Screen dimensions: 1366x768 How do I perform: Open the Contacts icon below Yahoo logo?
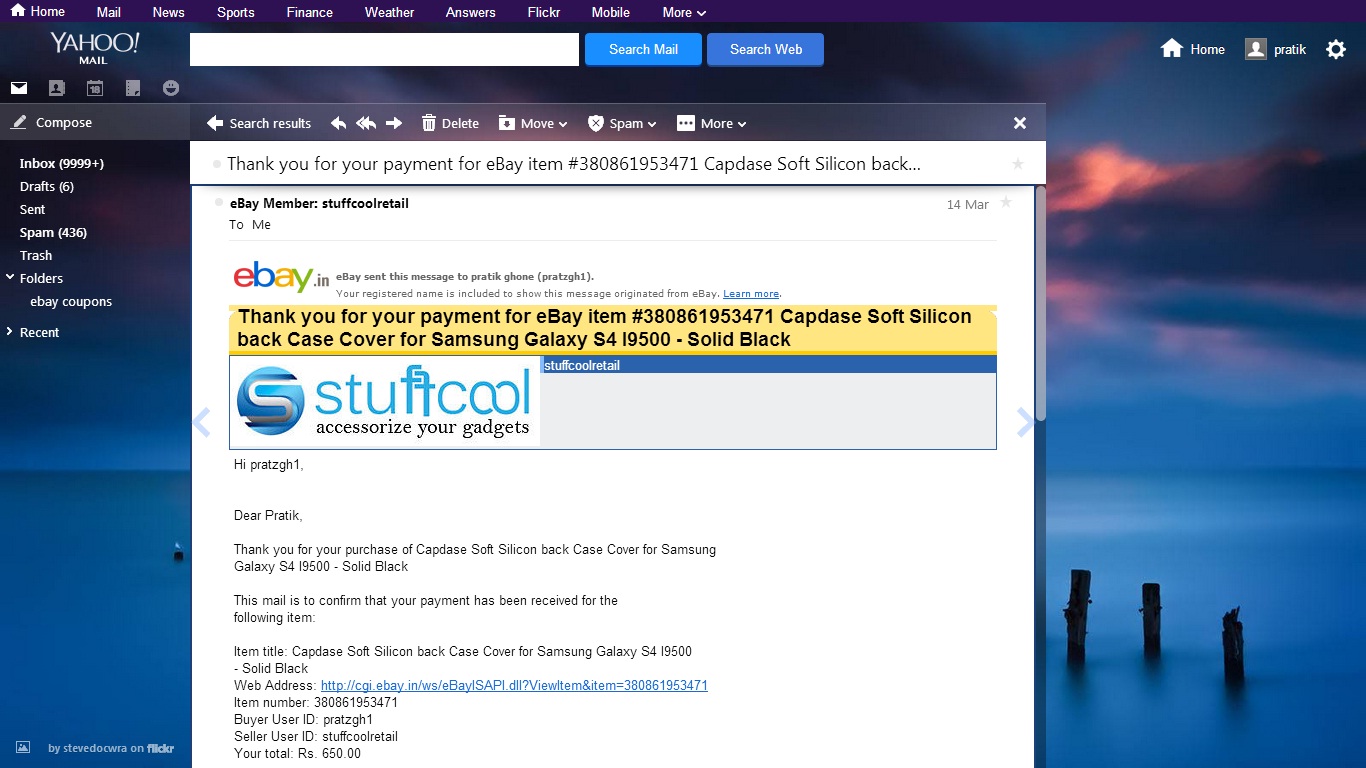point(56,88)
